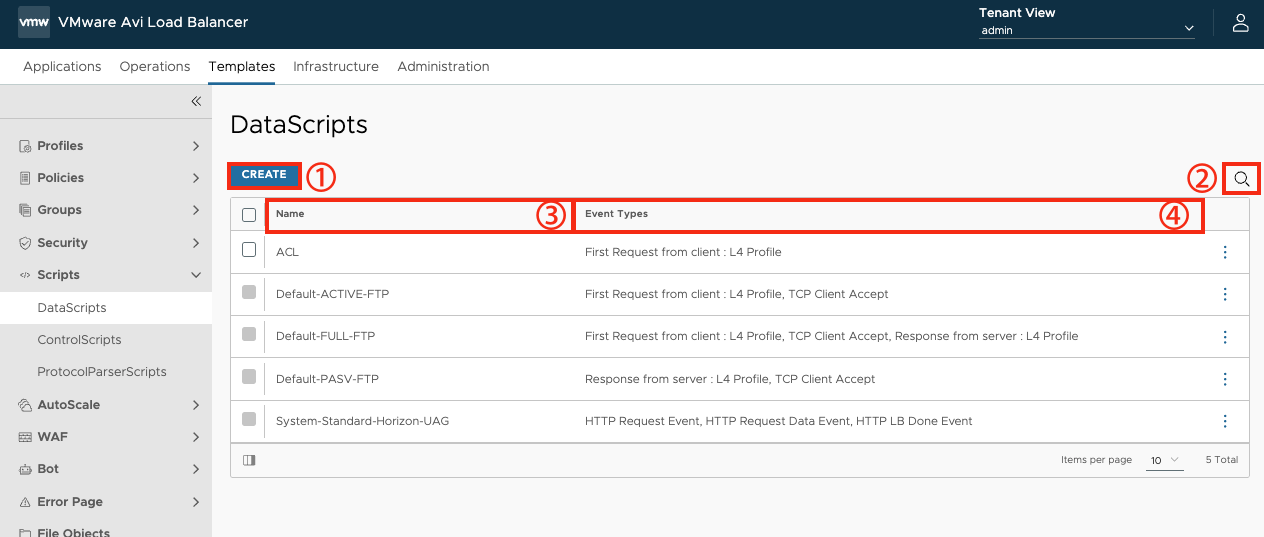Viewport: 1264px width, 537px height.
Task: Open the user account profile icon
Action: pyautogui.click(x=1240, y=23)
